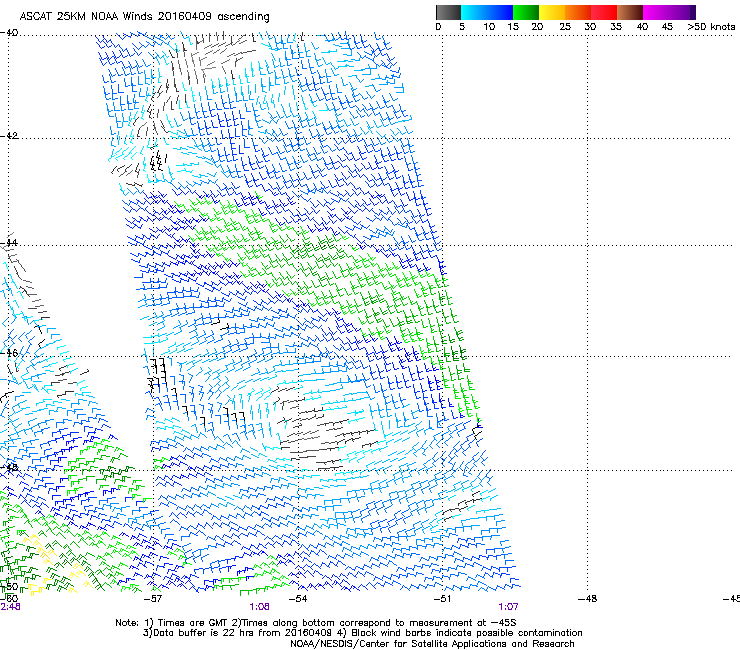Click the cyan-blue 5-15 knots legend segment
Screen dimensions: 740x650
pyautogui.click(x=487, y=12)
